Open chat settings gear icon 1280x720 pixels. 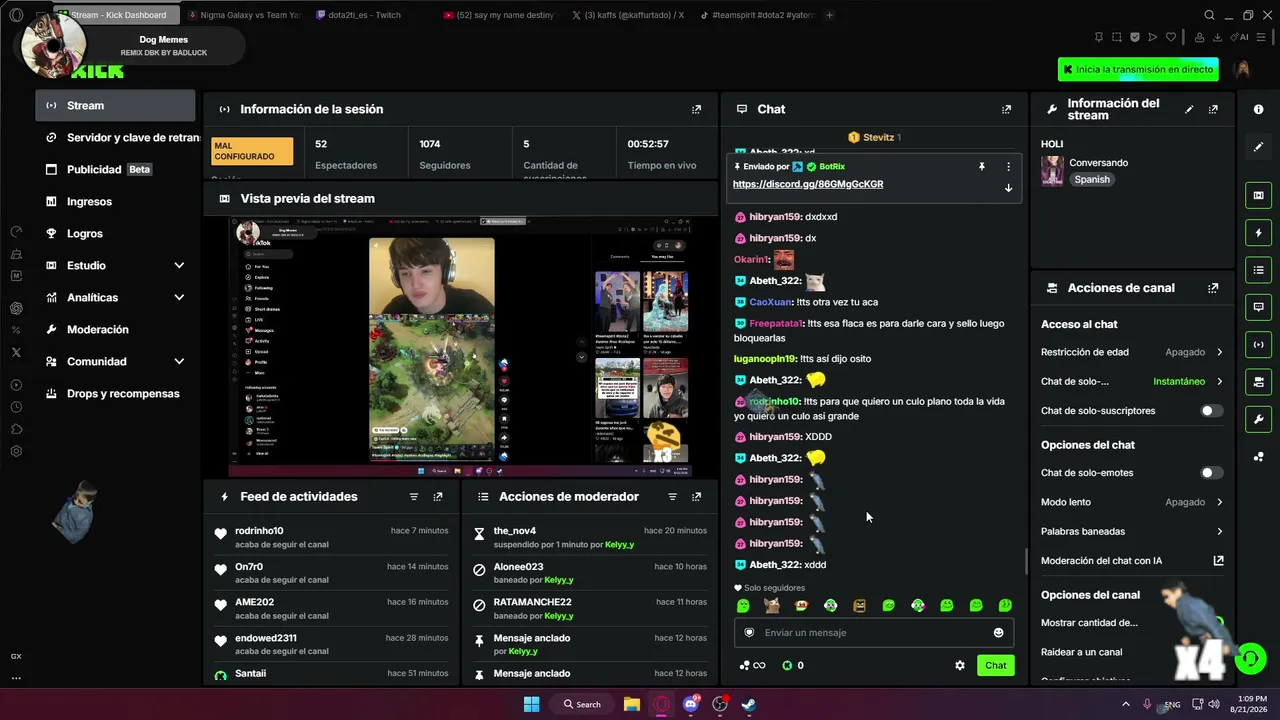960,665
